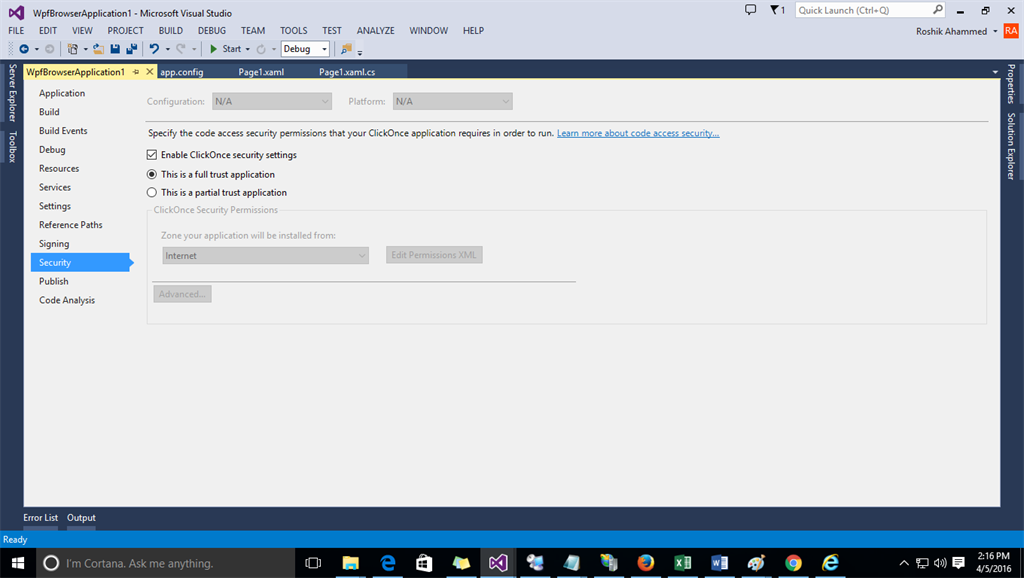Select This is a partial trust application
The image size is (1024, 578).
(152, 193)
